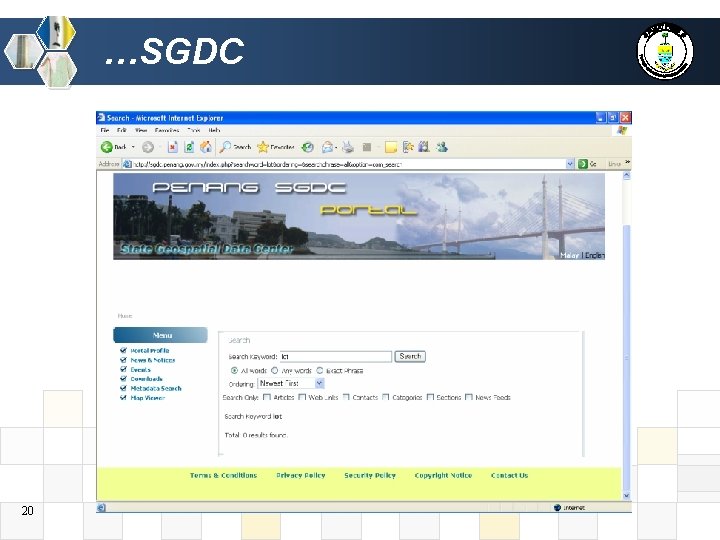Image resolution: width=720 pixels, height=540 pixels.
Task: Click the Back navigation arrow icon
Action: coord(107,147)
